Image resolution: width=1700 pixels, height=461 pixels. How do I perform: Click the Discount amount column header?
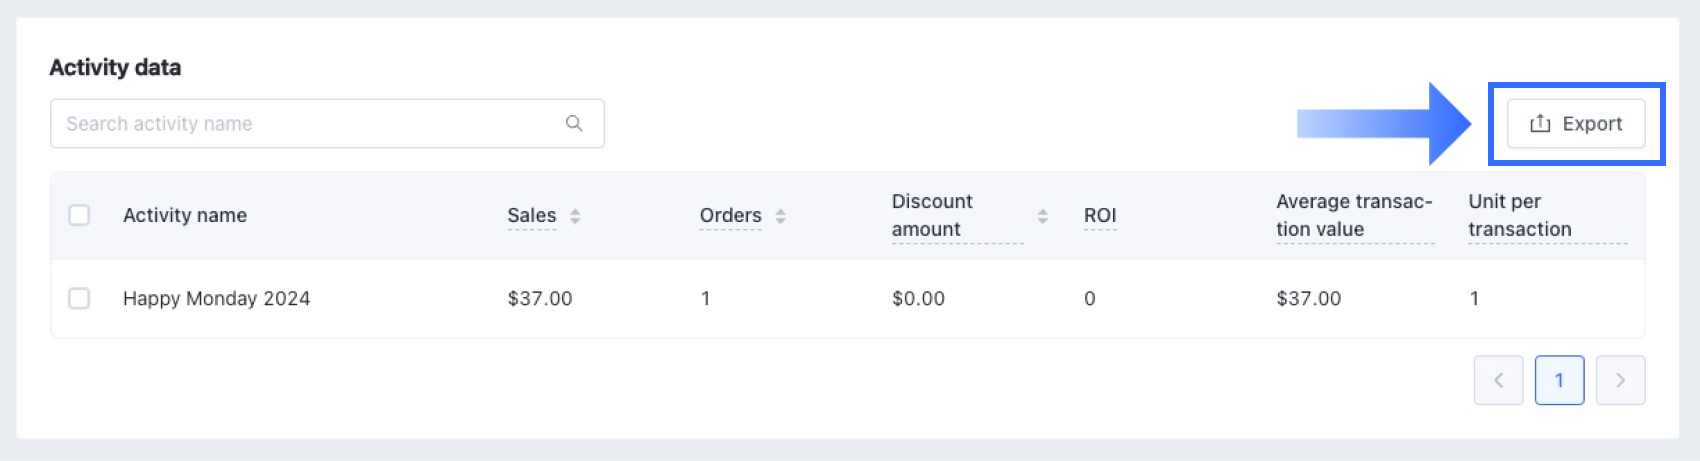click(932, 215)
